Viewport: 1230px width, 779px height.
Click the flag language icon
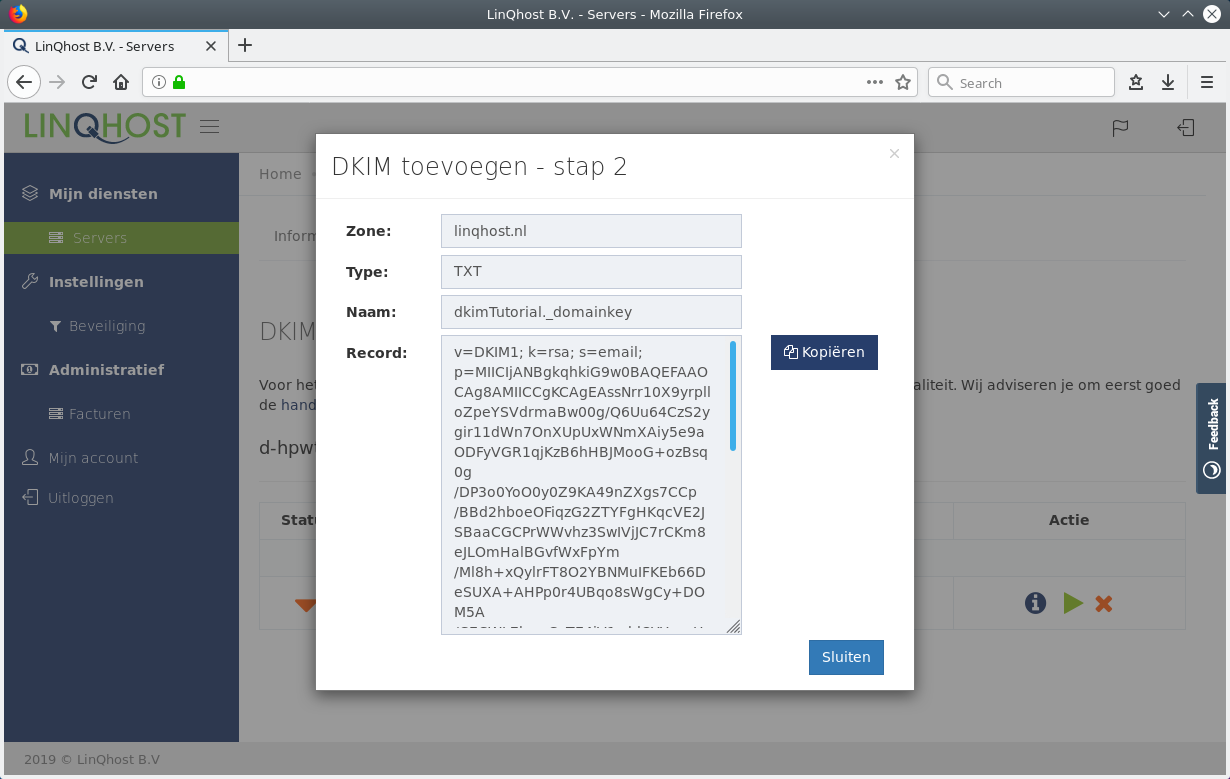[1120, 127]
